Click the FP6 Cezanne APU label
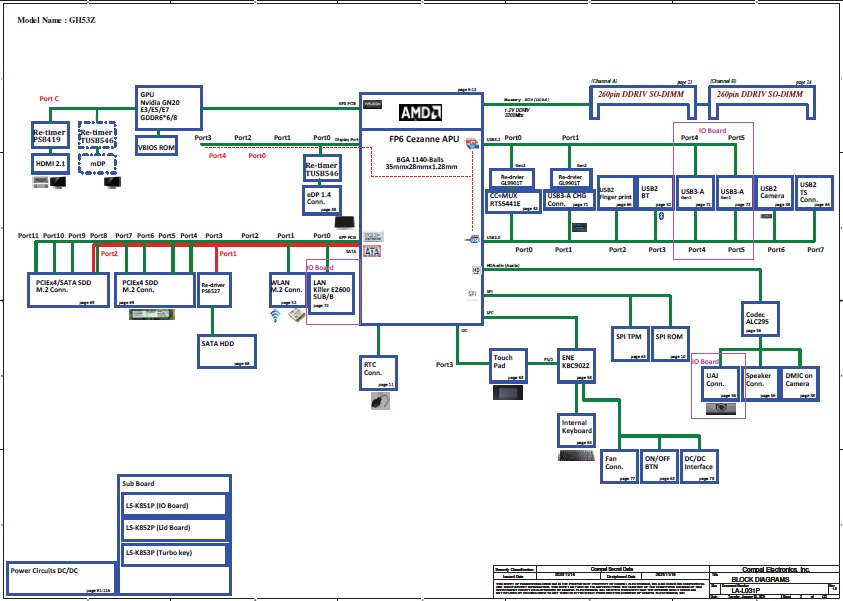The image size is (843, 601). [x=424, y=139]
